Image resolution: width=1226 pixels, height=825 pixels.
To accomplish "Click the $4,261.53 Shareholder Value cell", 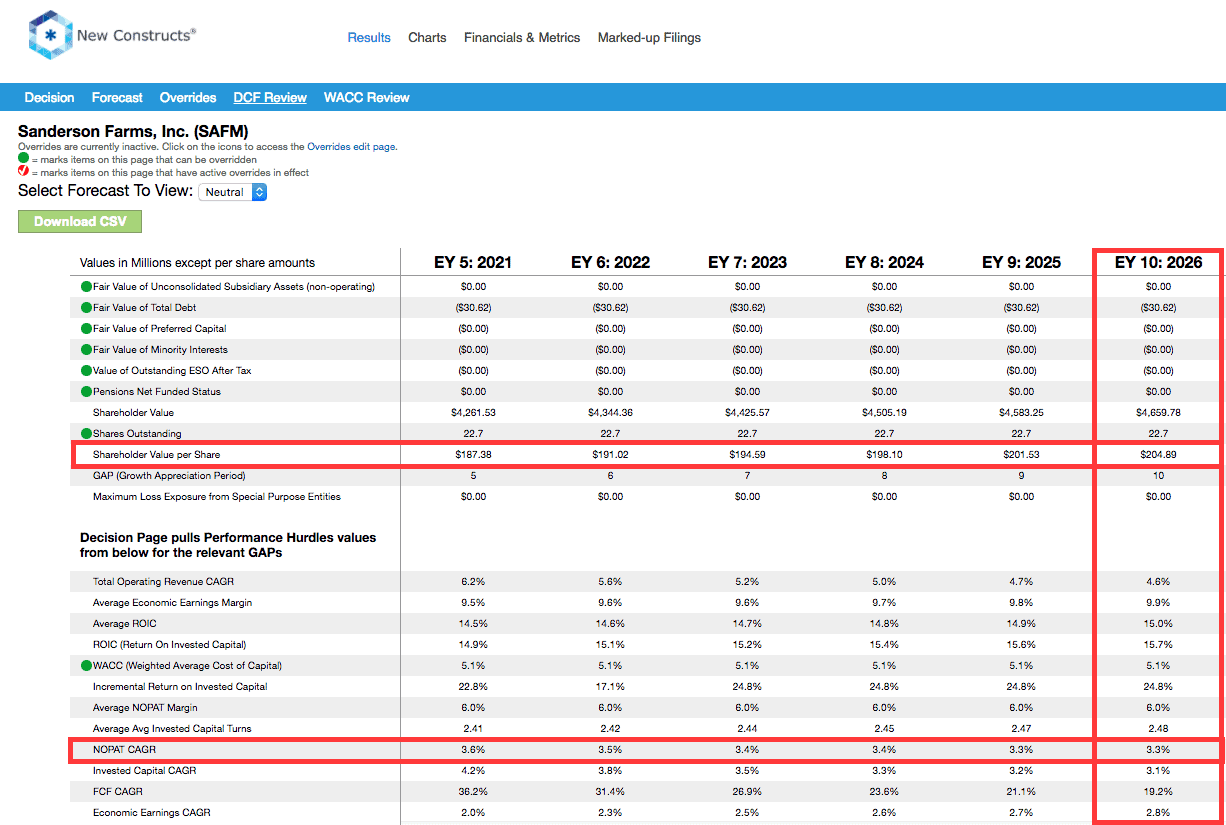I will click(x=473, y=413).
